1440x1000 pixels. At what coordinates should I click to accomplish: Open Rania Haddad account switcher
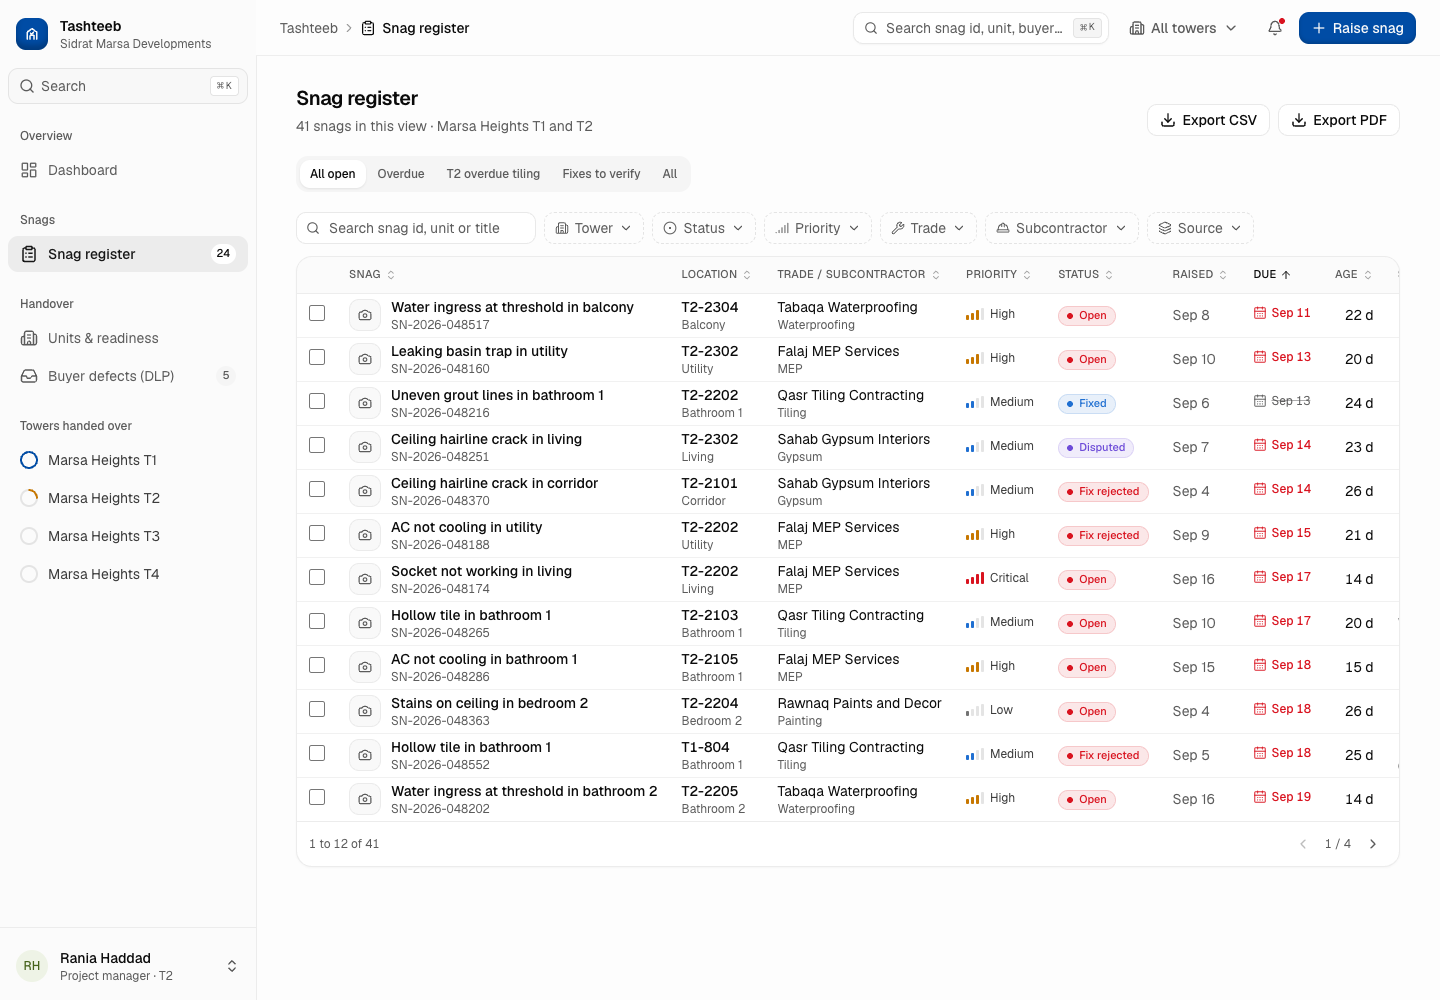(128, 966)
